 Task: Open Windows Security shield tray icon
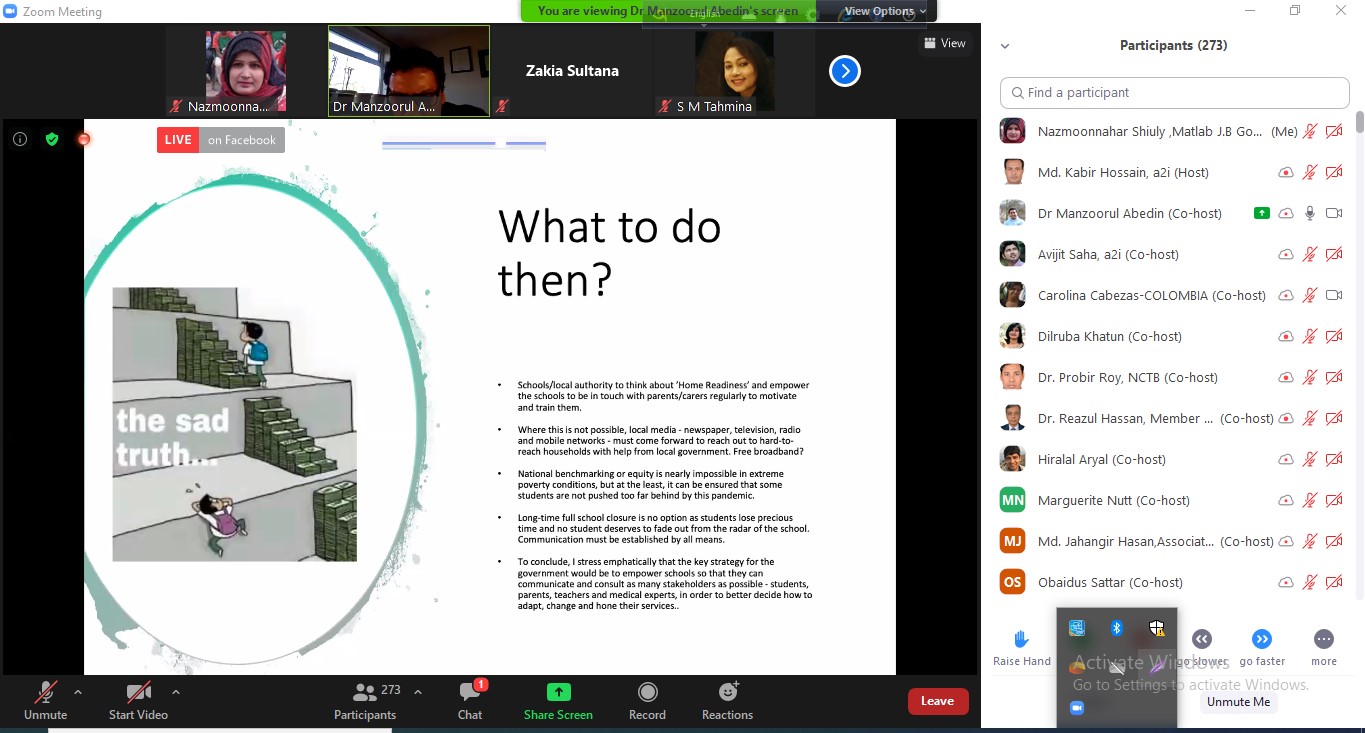(1157, 628)
